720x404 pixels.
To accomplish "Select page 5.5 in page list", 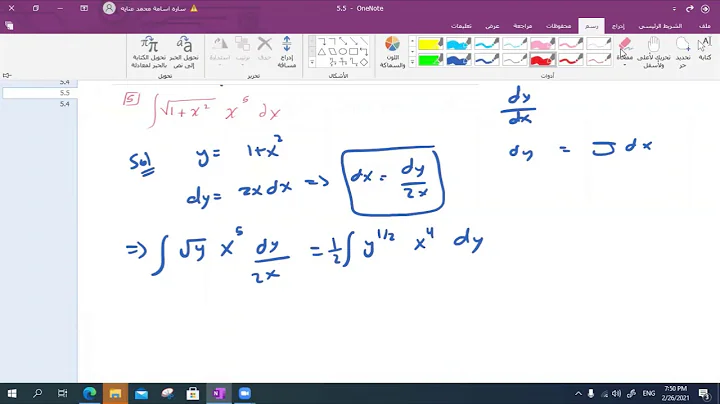I will (x=39, y=93).
